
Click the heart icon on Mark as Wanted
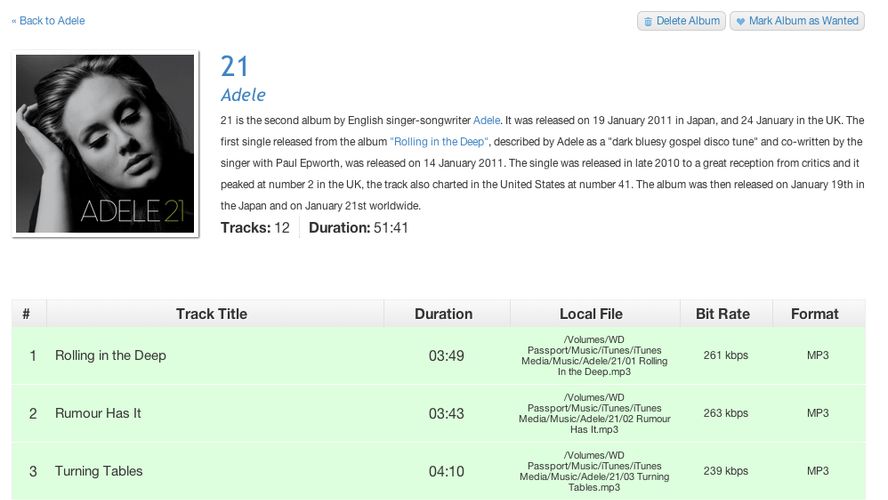[x=740, y=22]
